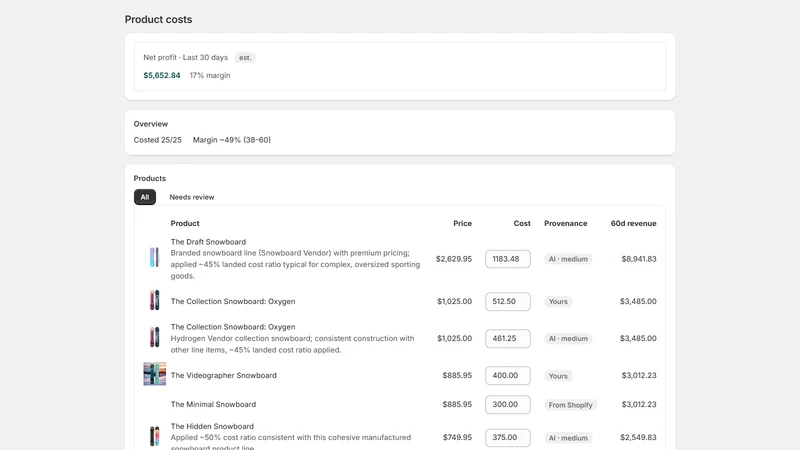Click the net profit value $5,652.84
800x450 pixels.
[x=162, y=76]
